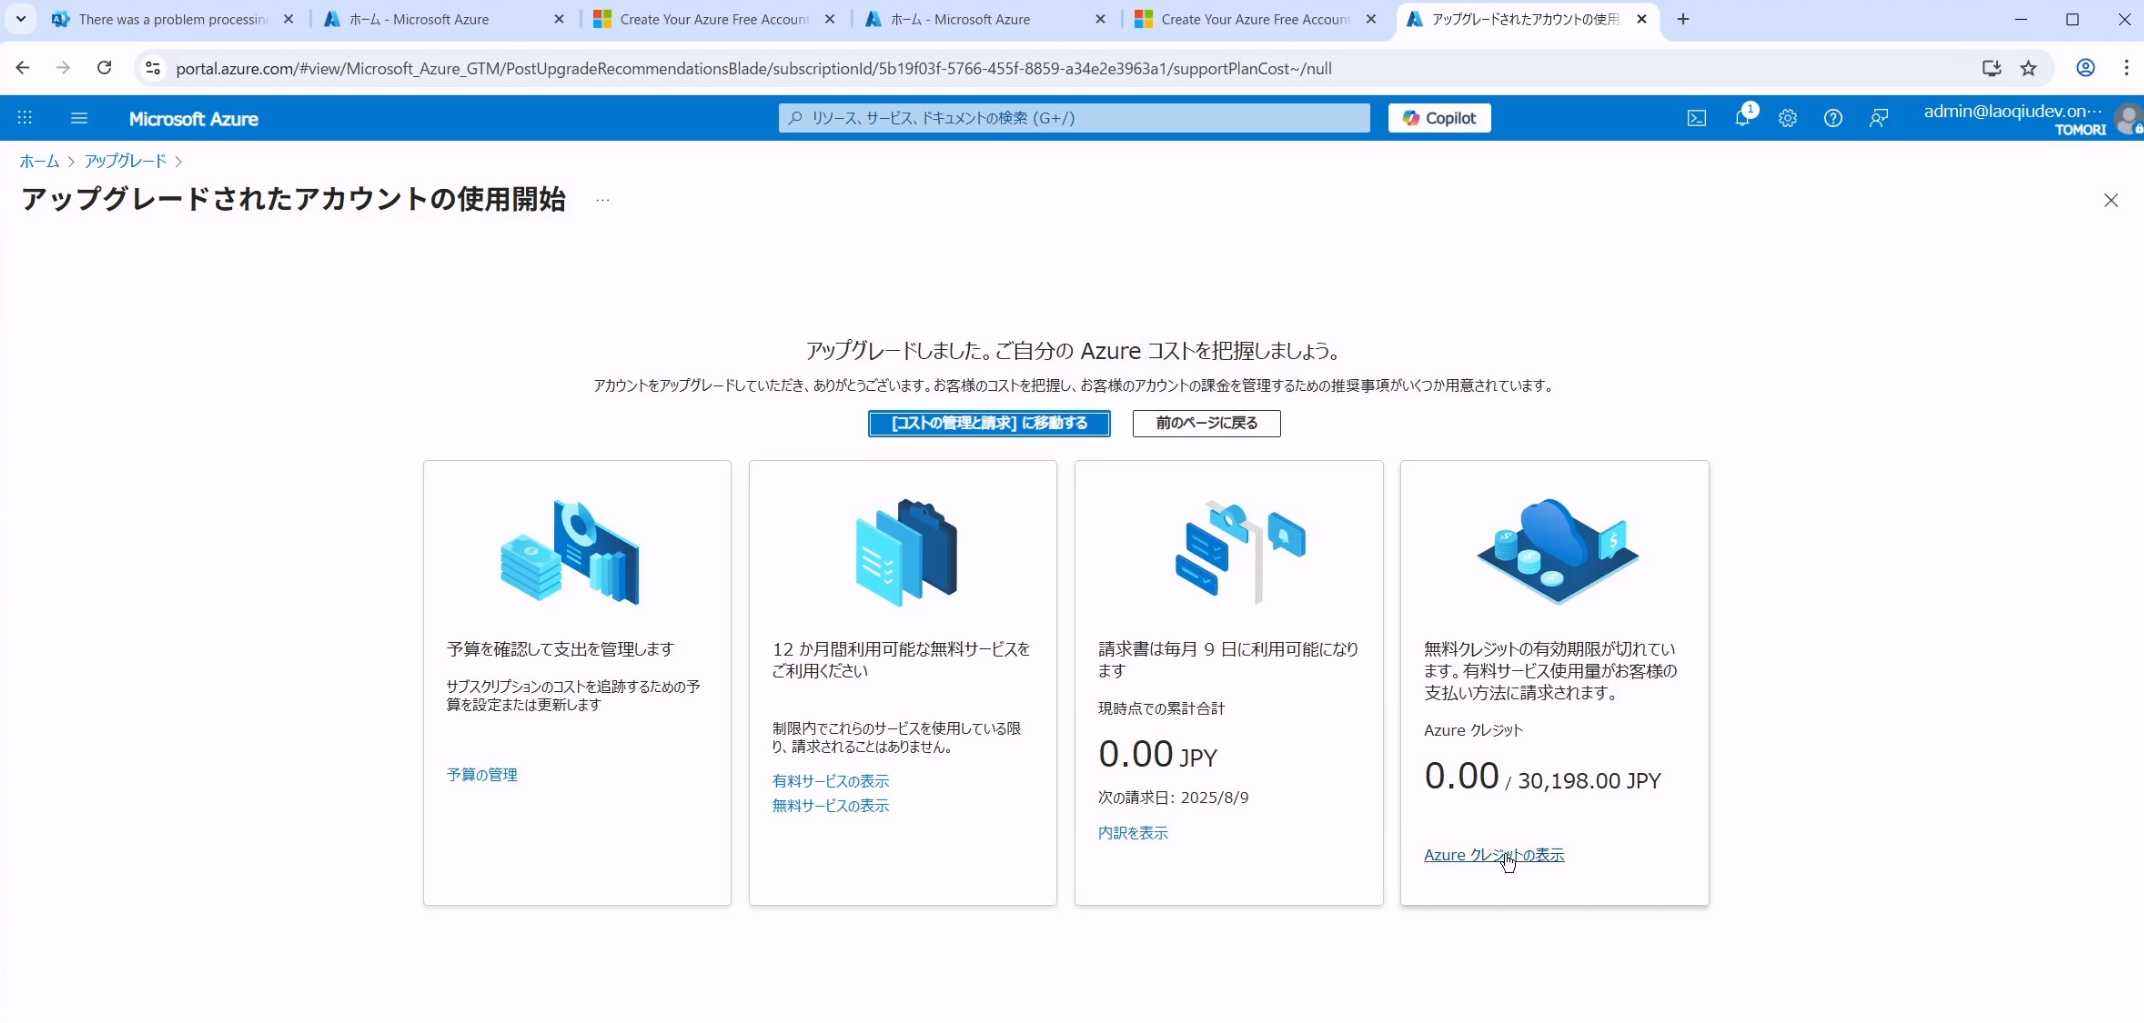Viewport: 2144px width, 1023px height.
Task: Bookmark this page with star icon
Action: 2028,68
